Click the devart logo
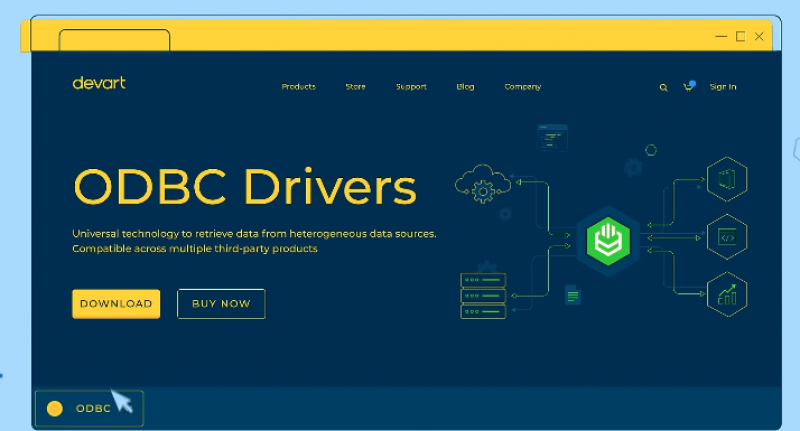 click(99, 83)
